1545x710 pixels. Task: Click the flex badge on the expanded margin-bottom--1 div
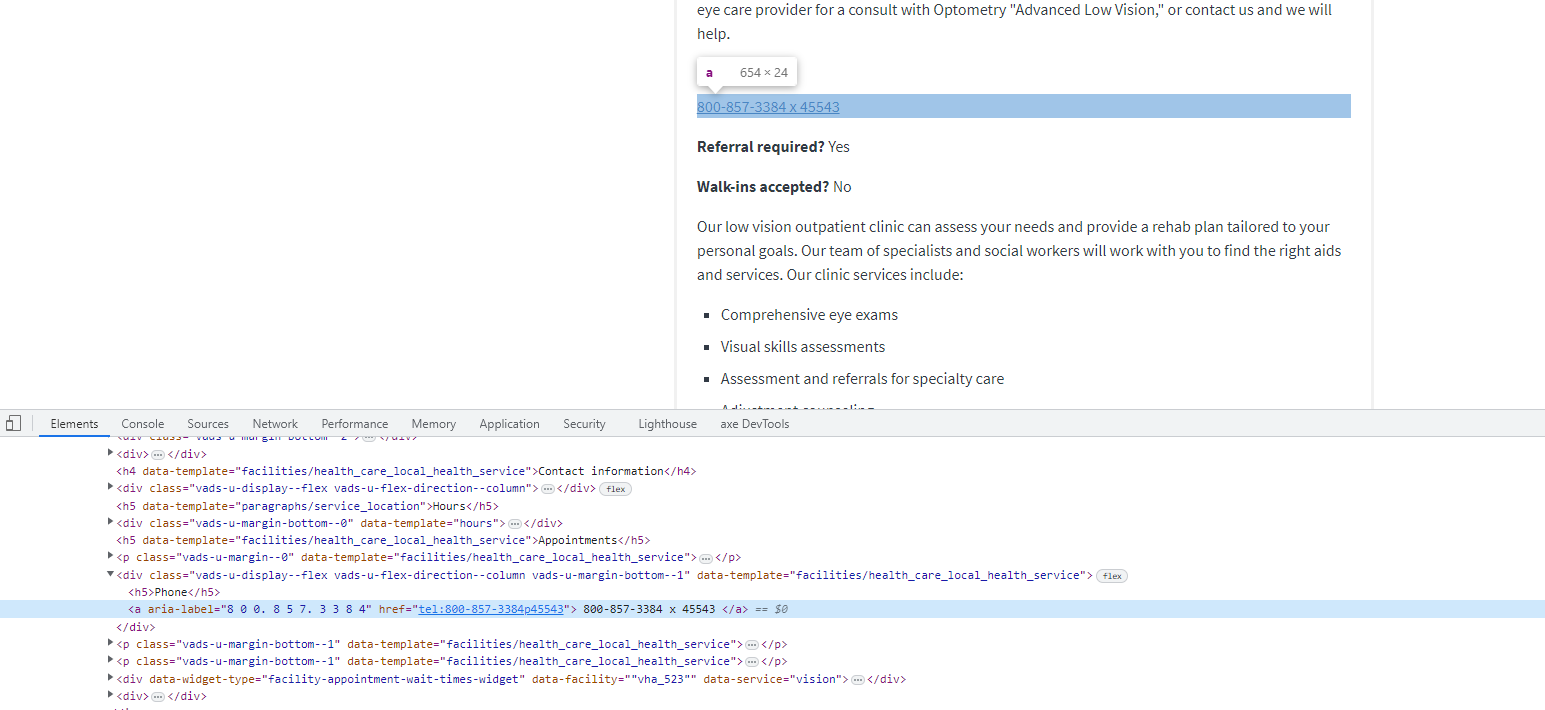(x=1112, y=576)
